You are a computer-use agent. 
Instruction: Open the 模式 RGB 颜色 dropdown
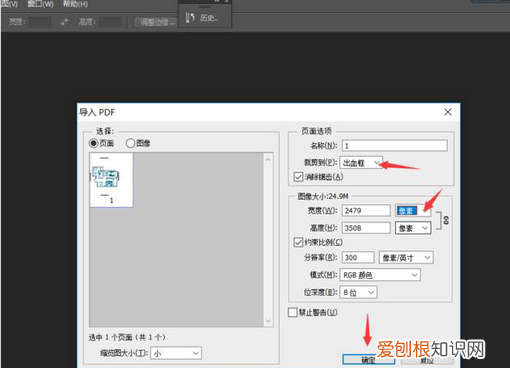380,275
